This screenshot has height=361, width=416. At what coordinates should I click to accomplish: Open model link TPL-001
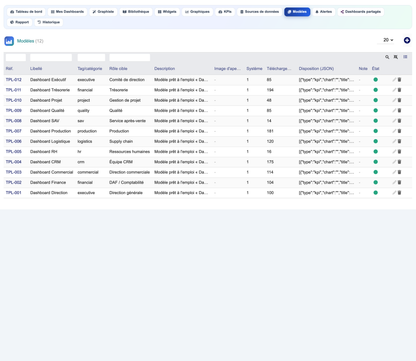tap(14, 193)
